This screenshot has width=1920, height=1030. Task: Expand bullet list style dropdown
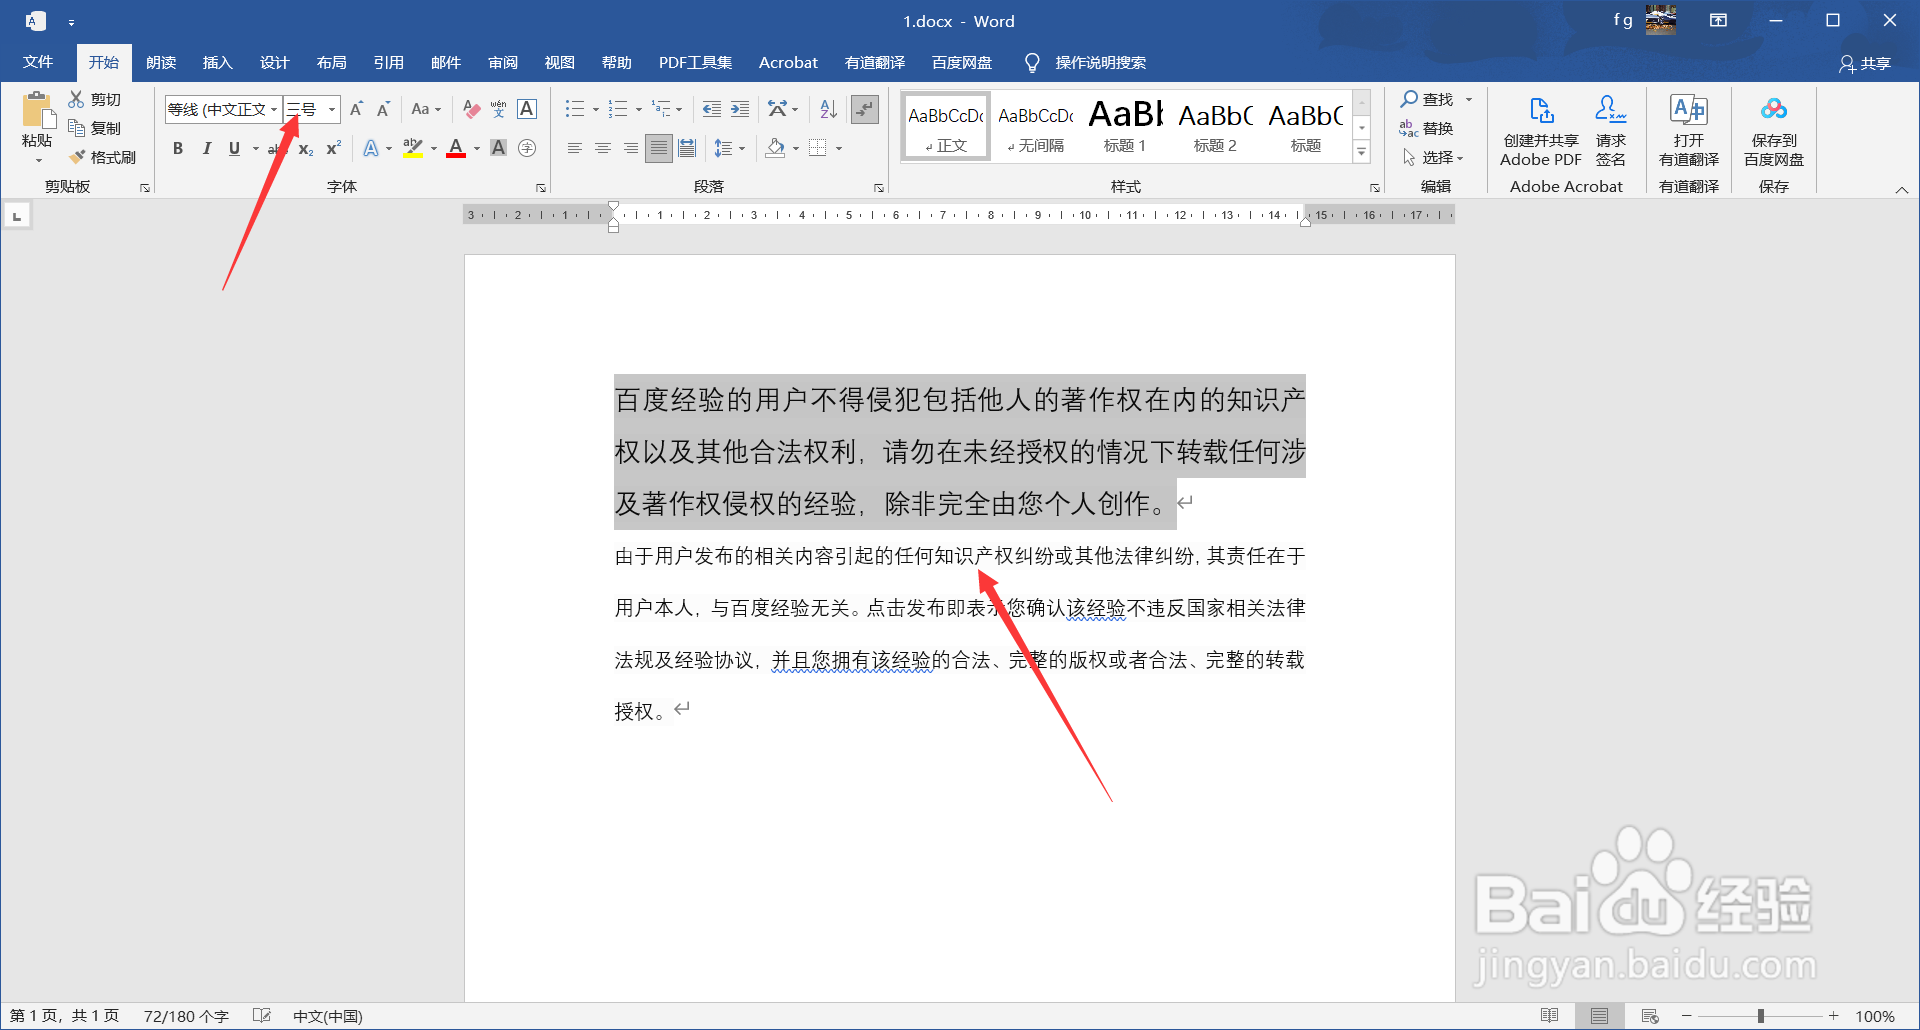pos(595,109)
